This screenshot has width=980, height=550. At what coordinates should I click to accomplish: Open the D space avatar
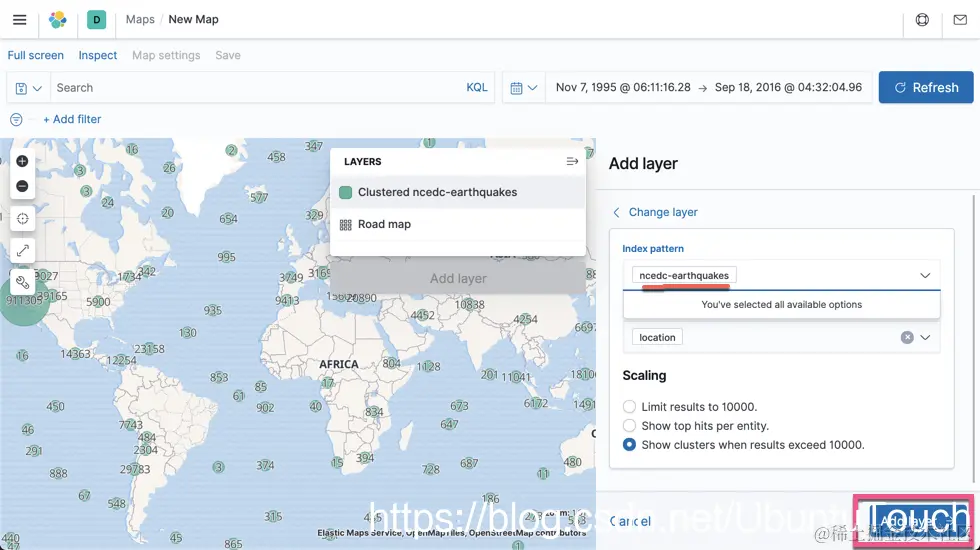pos(96,19)
